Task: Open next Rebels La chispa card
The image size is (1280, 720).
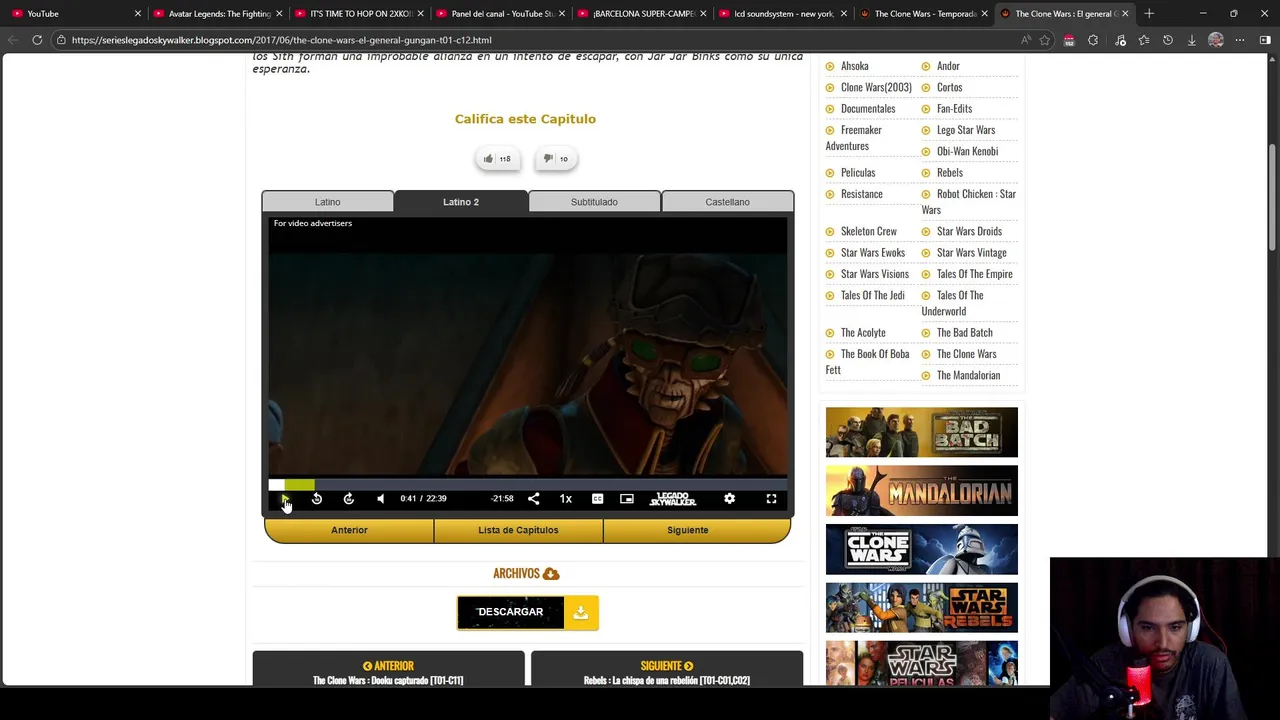Action: click(x=667, y=670)
